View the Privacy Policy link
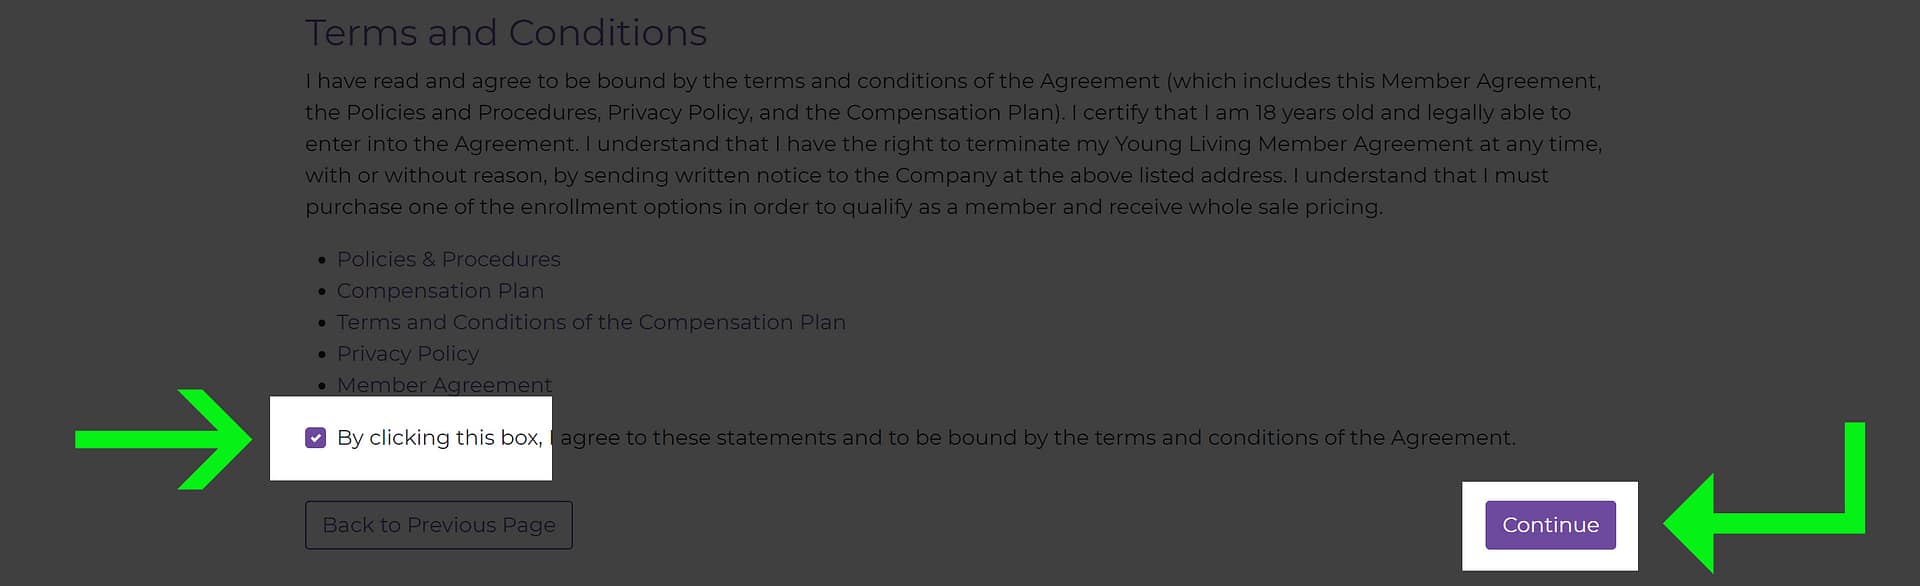 (x=408, y=354)
